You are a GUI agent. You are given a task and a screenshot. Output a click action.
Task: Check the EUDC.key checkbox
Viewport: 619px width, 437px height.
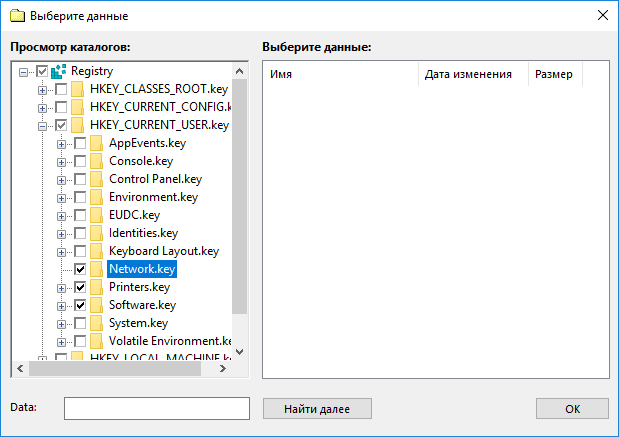coord(80,215)
